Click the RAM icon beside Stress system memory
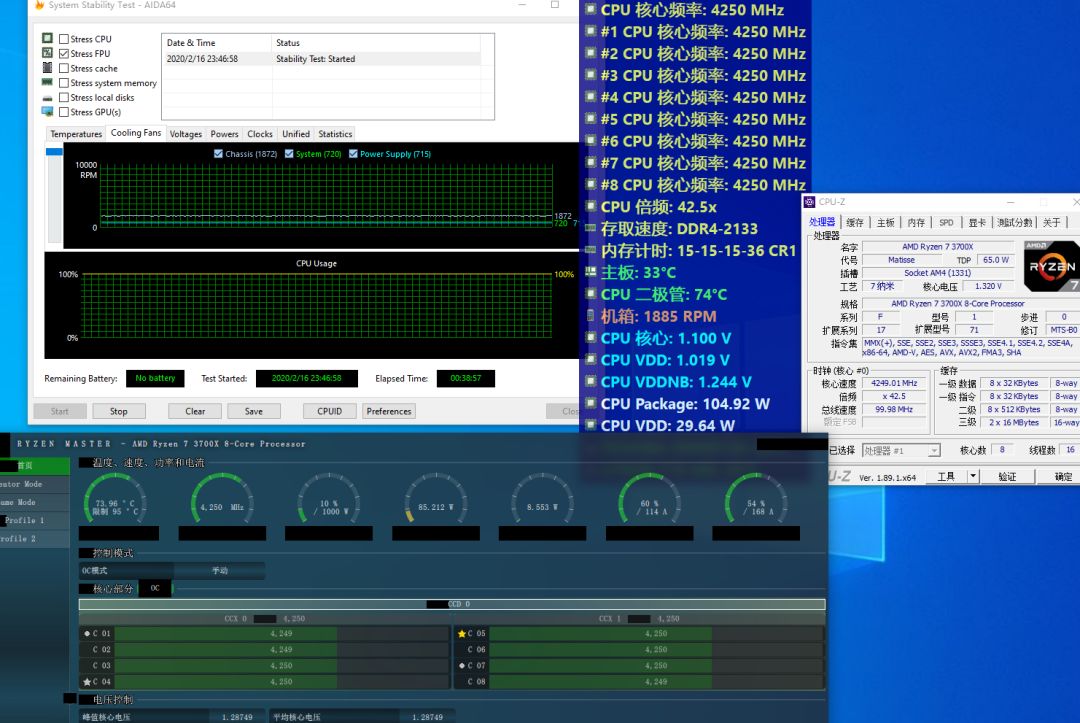The width and height of the screenshot is (1080, 723). [48, 83]
